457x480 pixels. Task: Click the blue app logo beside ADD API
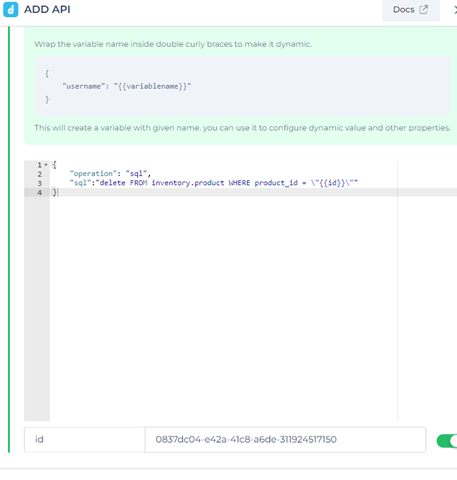point(11,9)
